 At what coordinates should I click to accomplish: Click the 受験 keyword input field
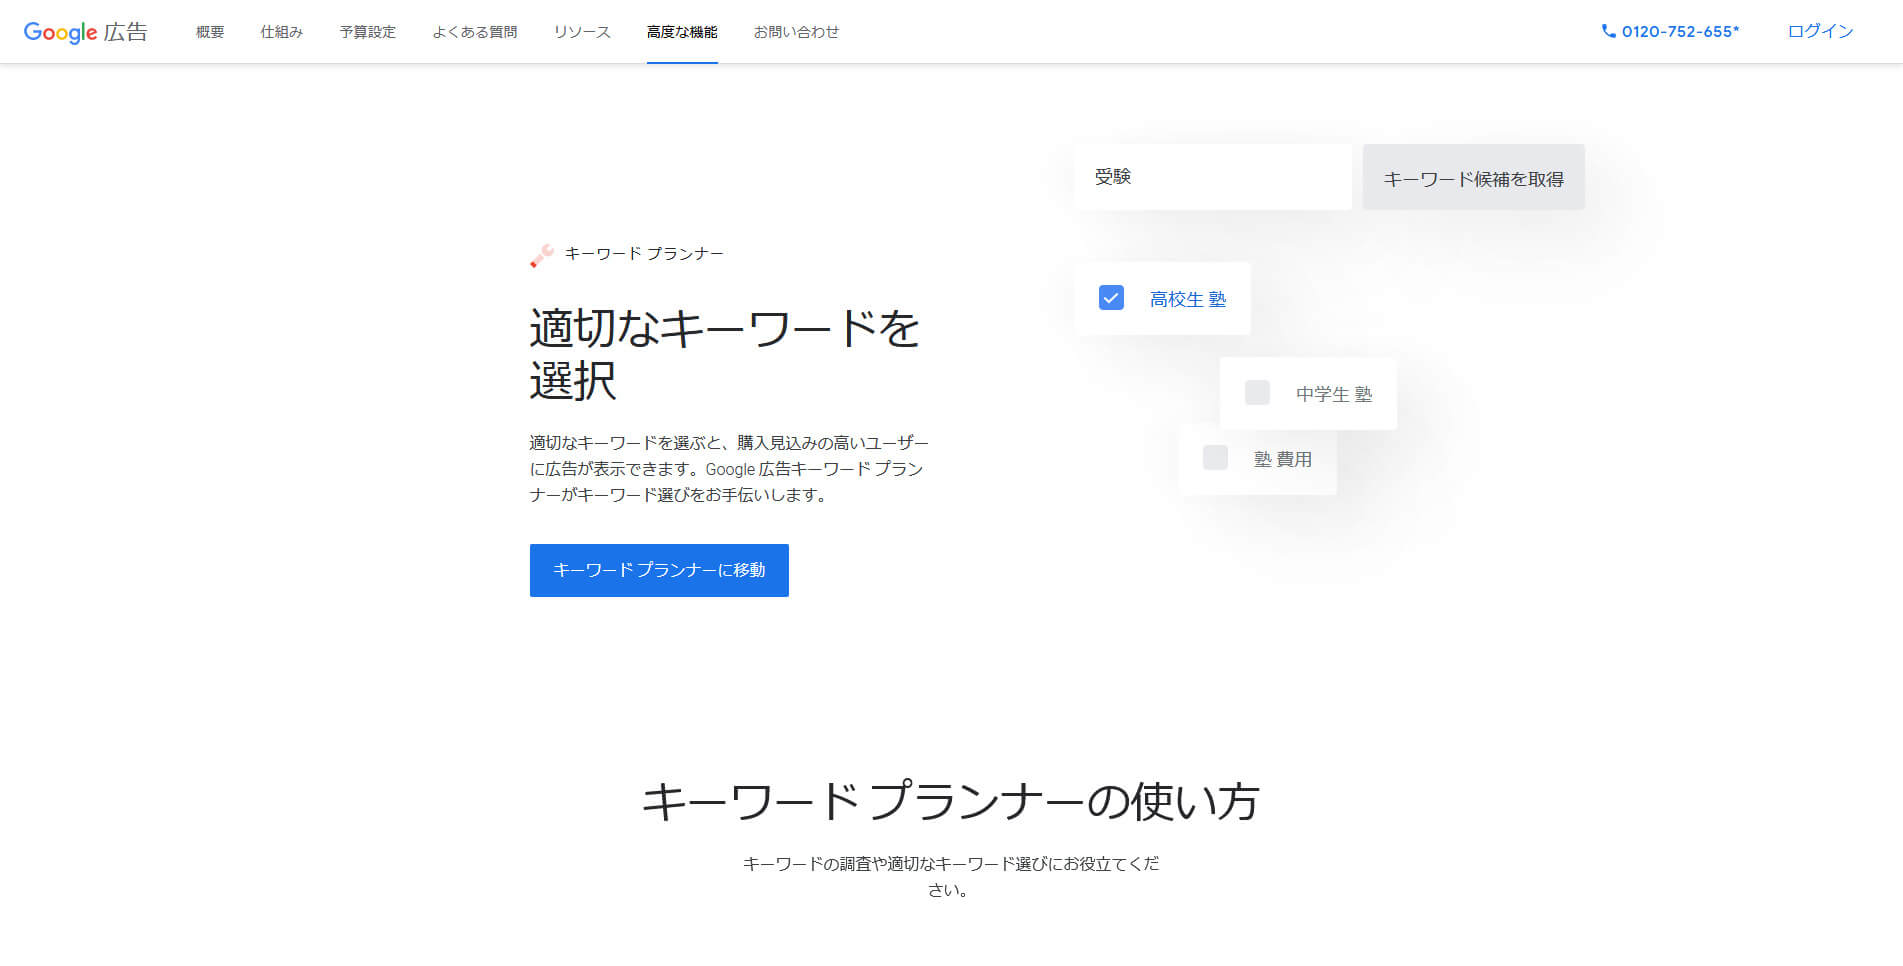tap(1213, 177)
